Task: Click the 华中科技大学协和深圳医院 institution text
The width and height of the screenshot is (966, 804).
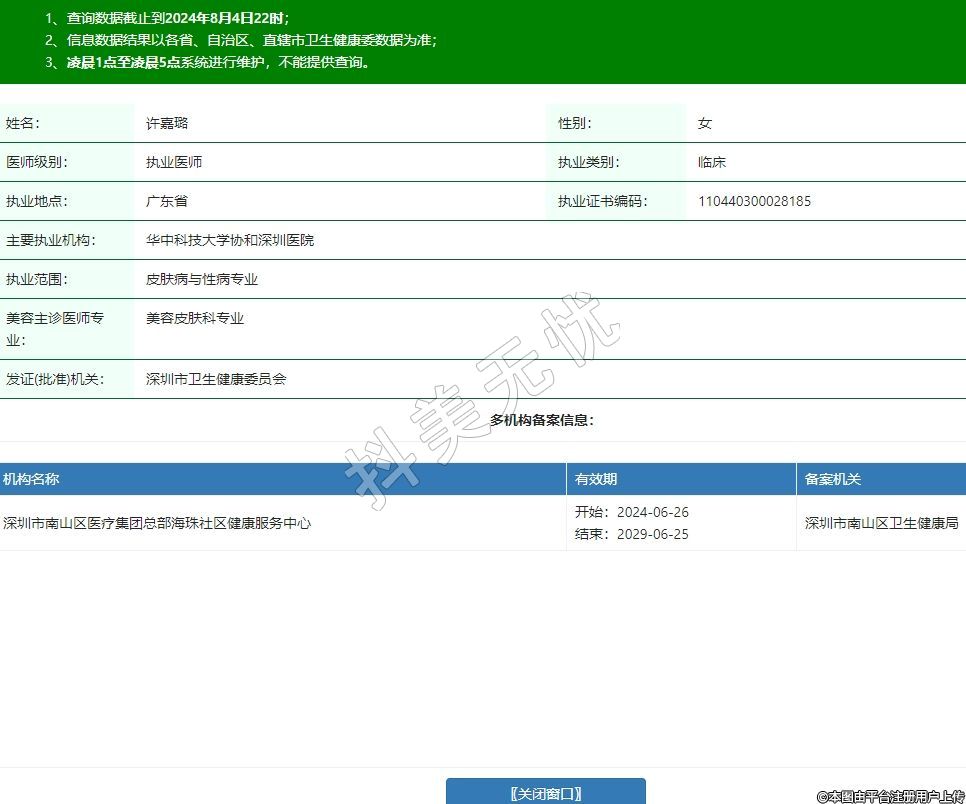Action: 230,240
